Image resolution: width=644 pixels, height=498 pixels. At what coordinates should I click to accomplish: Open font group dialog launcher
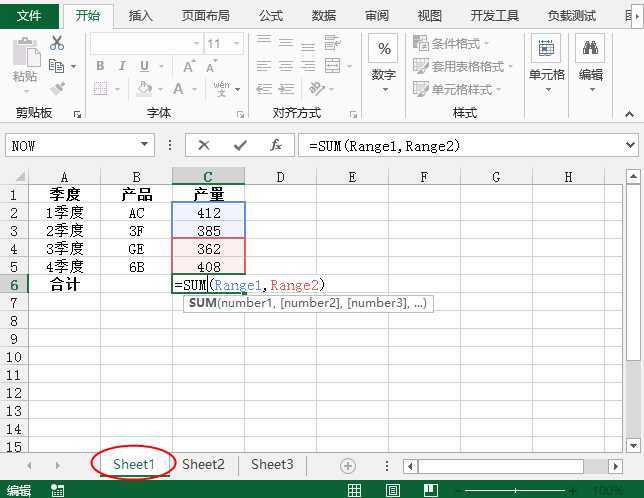pyautogui.click(x=241, y=115)
